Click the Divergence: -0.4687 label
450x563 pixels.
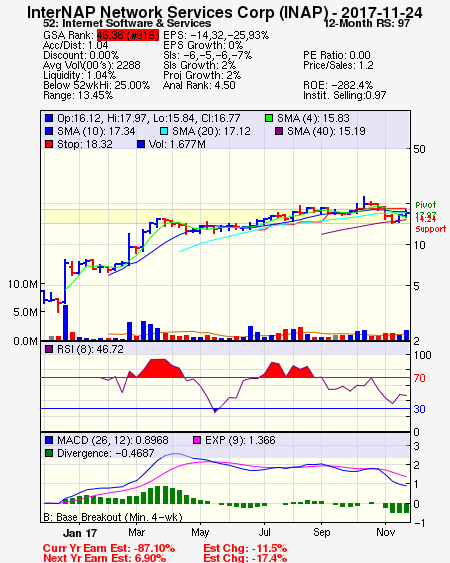pyautogui.click(x=106, y=453)
